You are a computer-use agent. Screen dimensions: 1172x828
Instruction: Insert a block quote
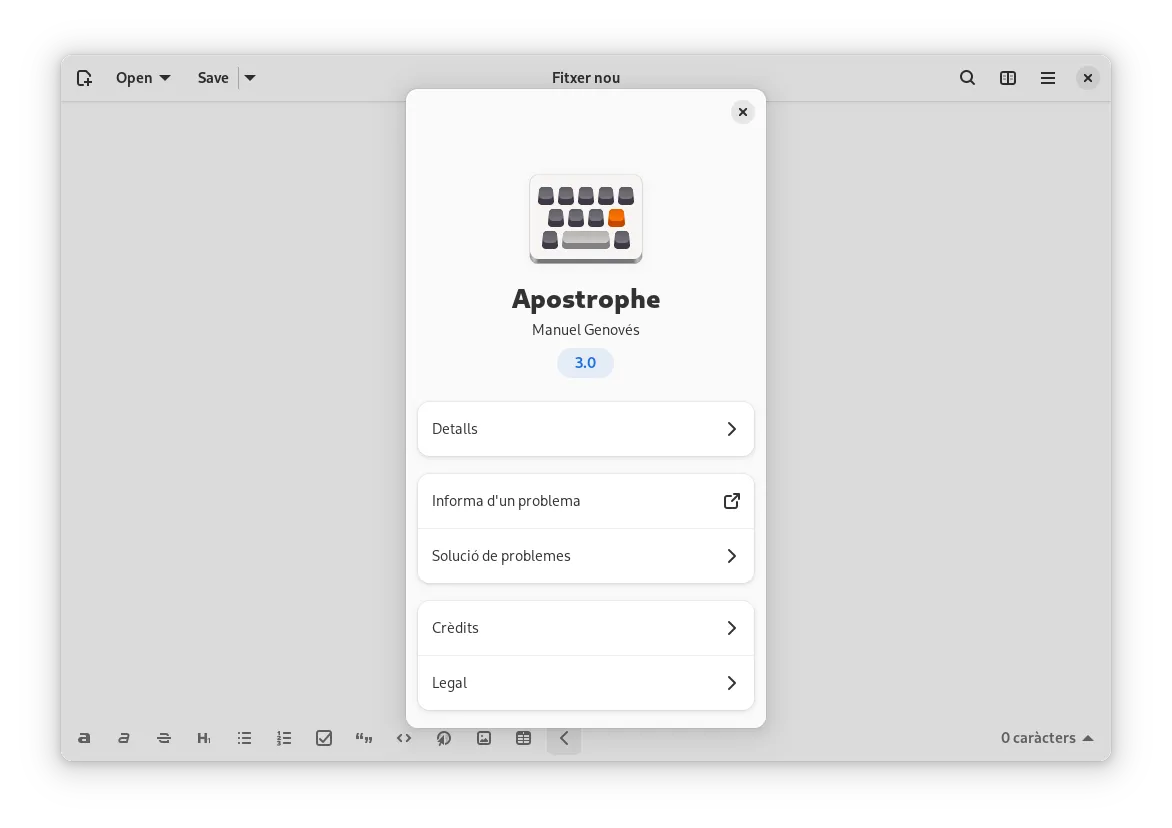364,738
